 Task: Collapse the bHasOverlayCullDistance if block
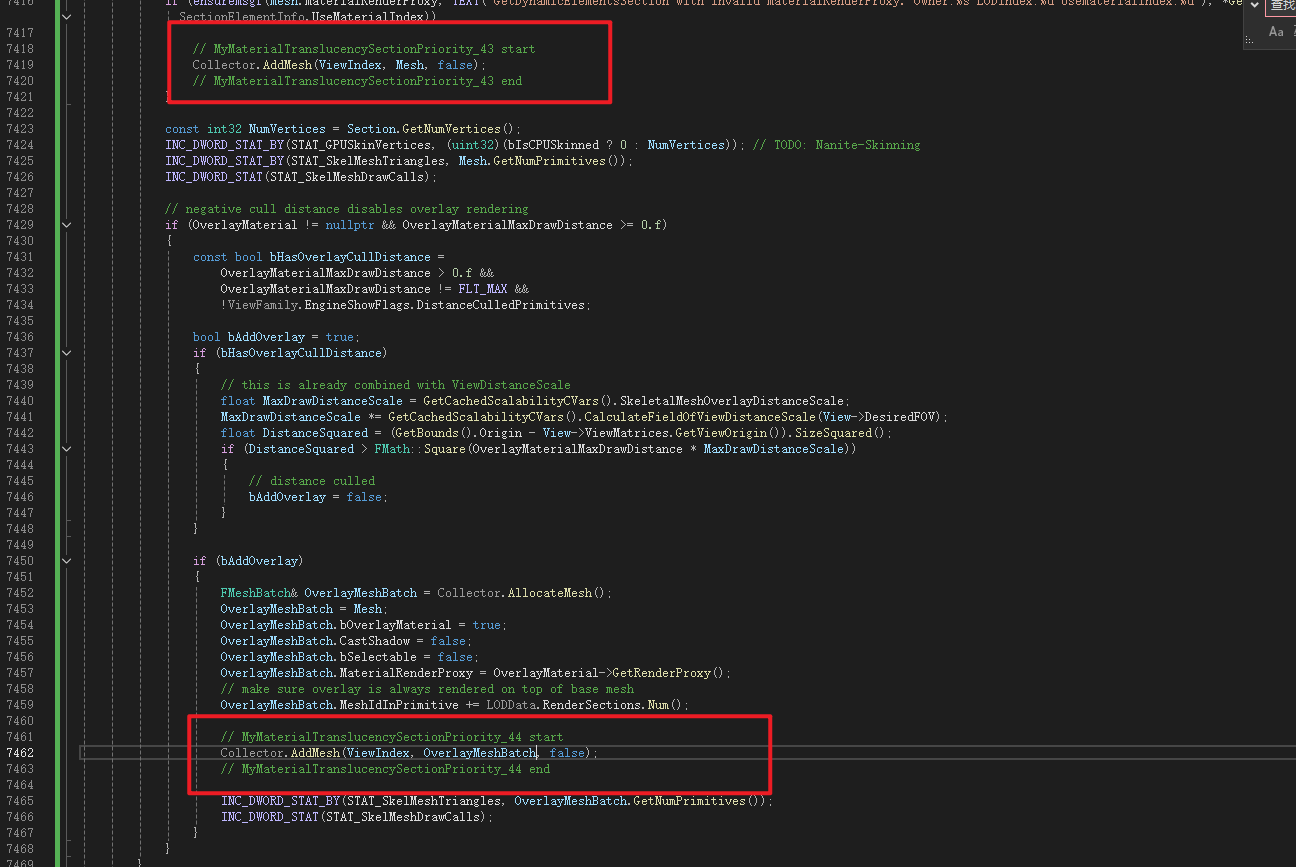(x=67, y=353)
